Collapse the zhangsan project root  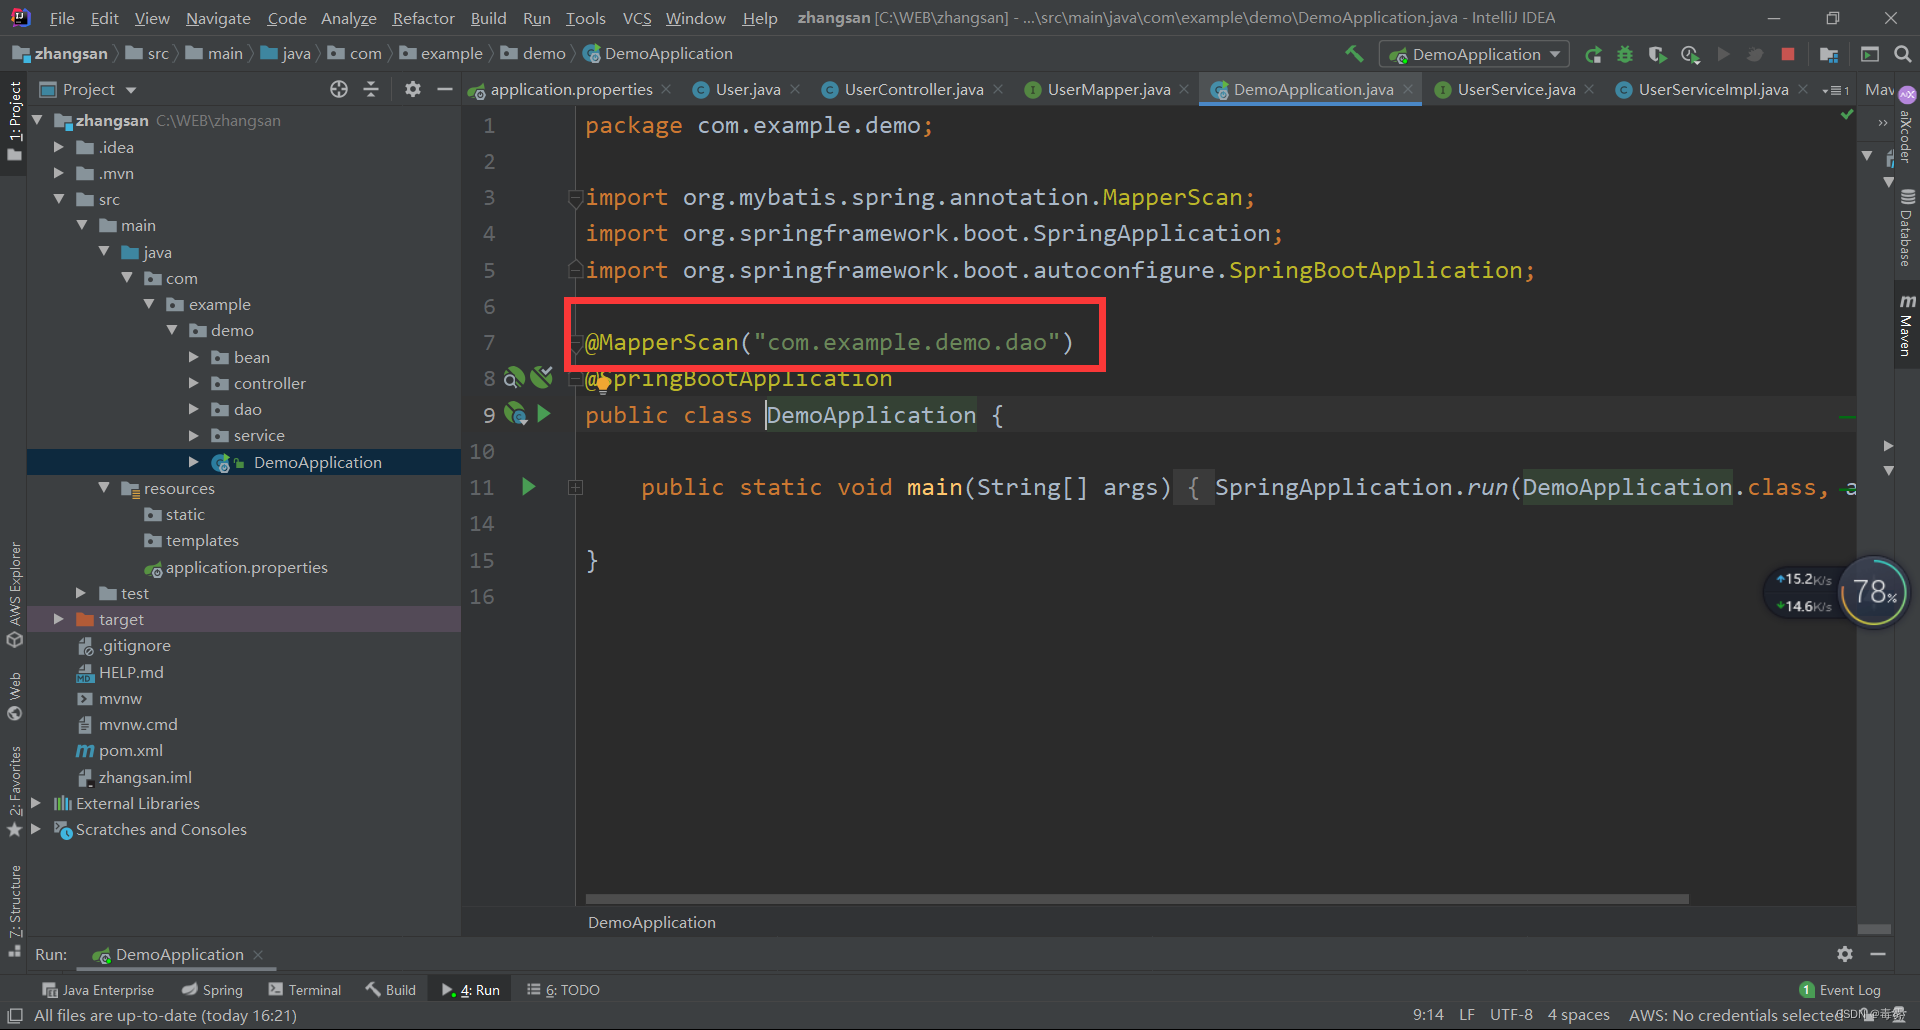pyautogui.click(x=37, y=120)
